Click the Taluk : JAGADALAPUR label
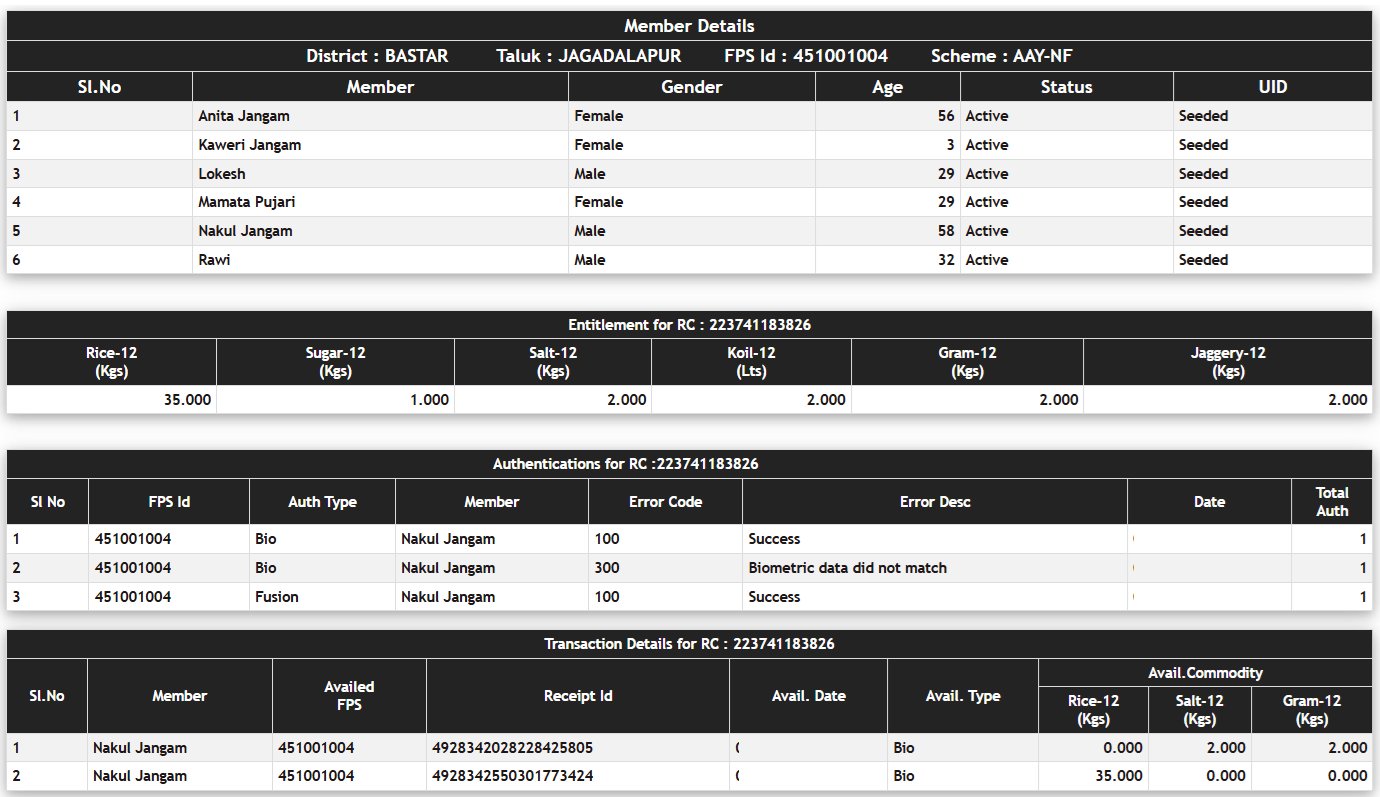 588,56
